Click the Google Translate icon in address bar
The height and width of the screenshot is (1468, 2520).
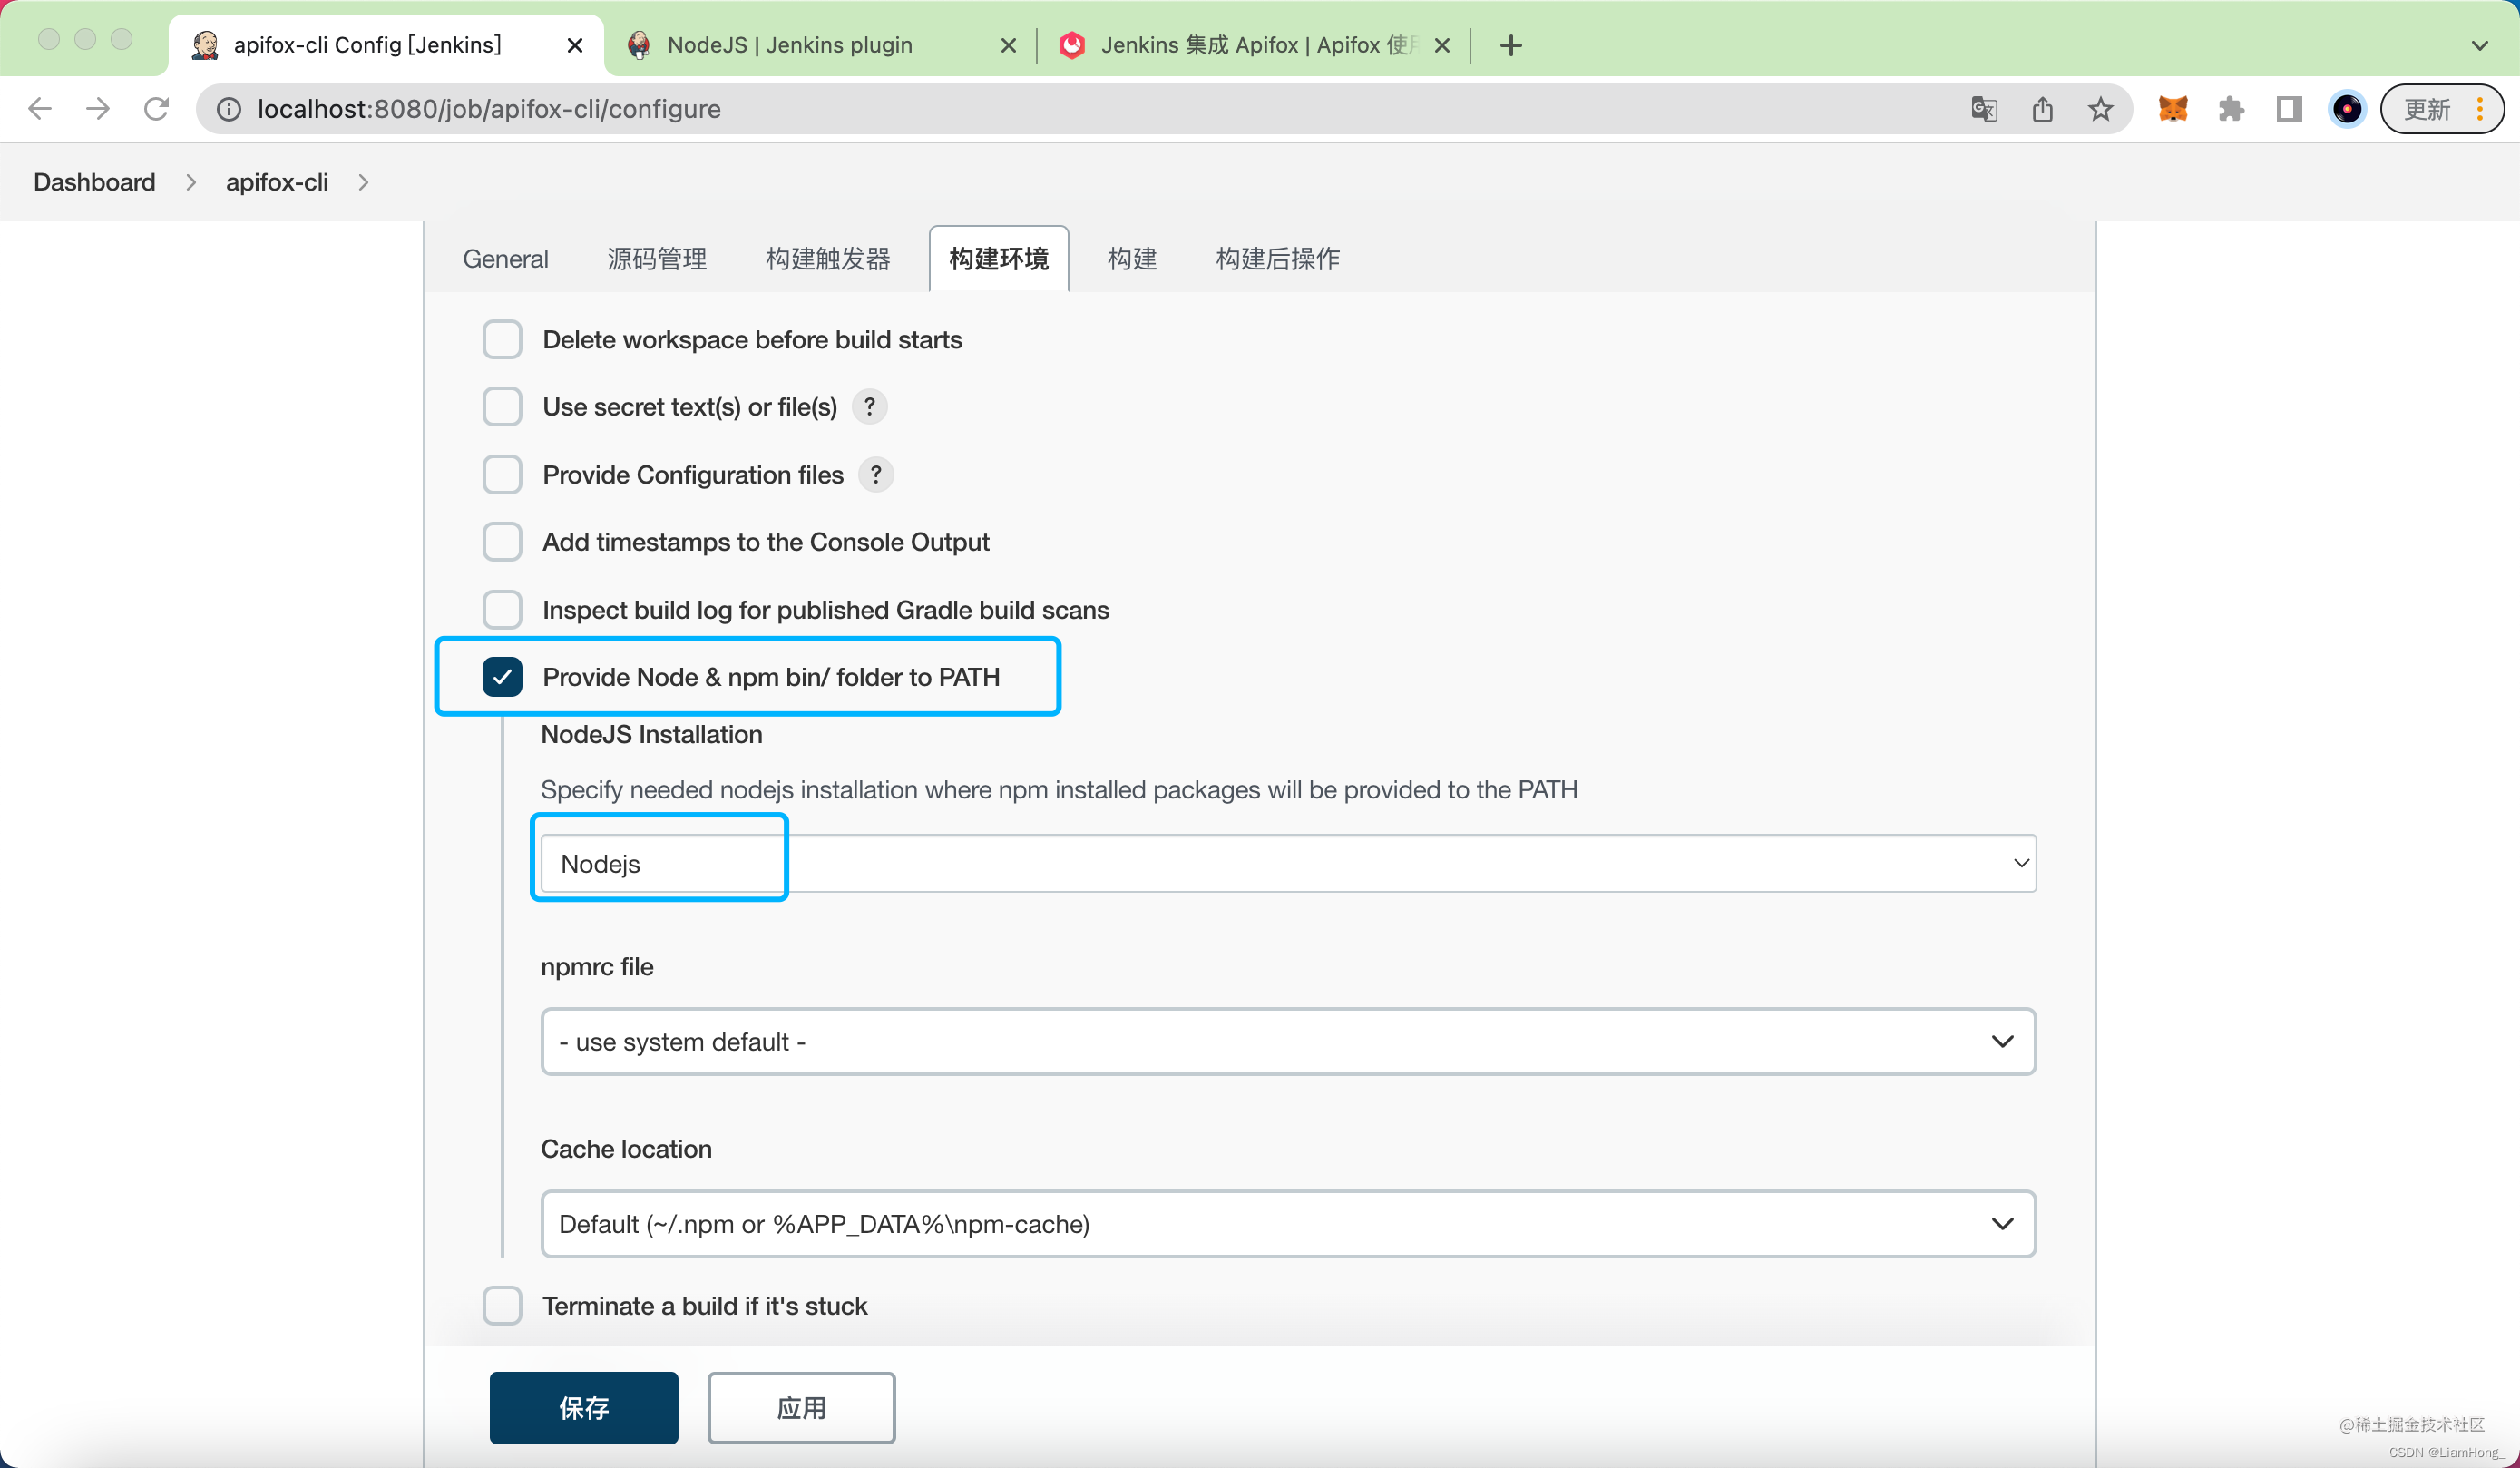tap(1984, 108)
